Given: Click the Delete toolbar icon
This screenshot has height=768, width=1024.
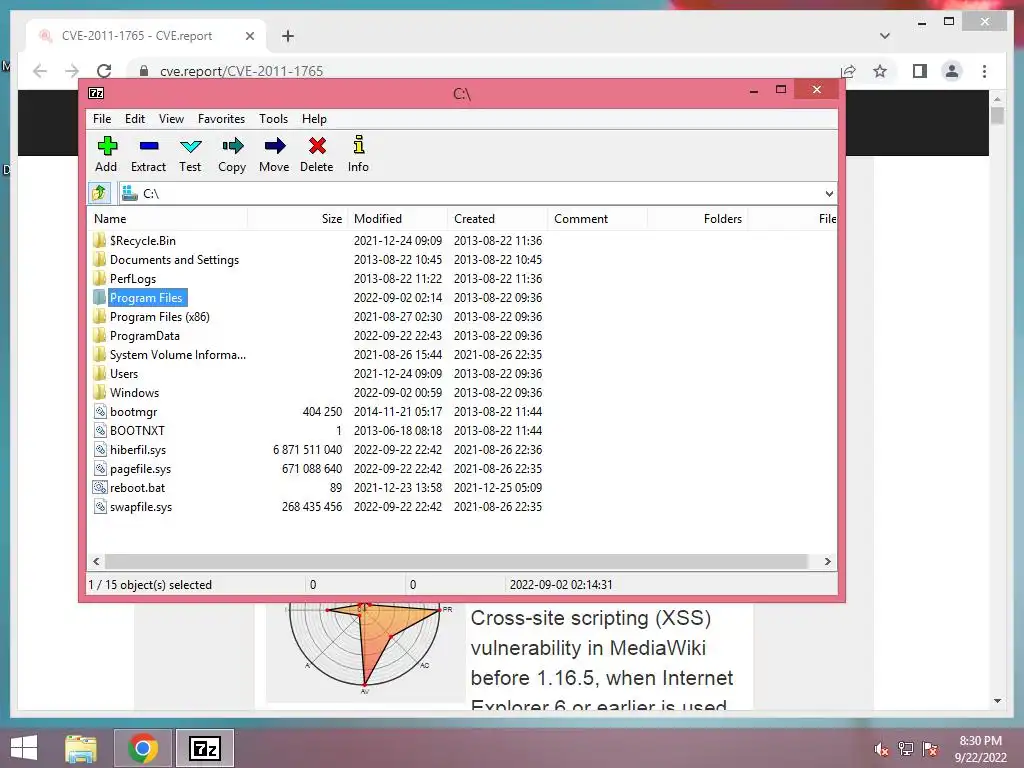Looking at the screenshot, I should (317, 146).
